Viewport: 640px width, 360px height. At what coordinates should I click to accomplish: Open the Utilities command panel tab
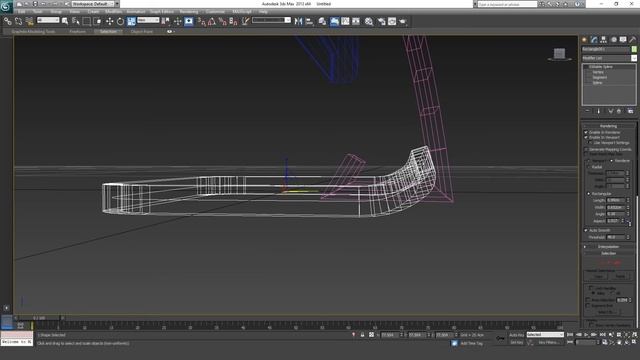pyautogui.click(x=632, y=40)
